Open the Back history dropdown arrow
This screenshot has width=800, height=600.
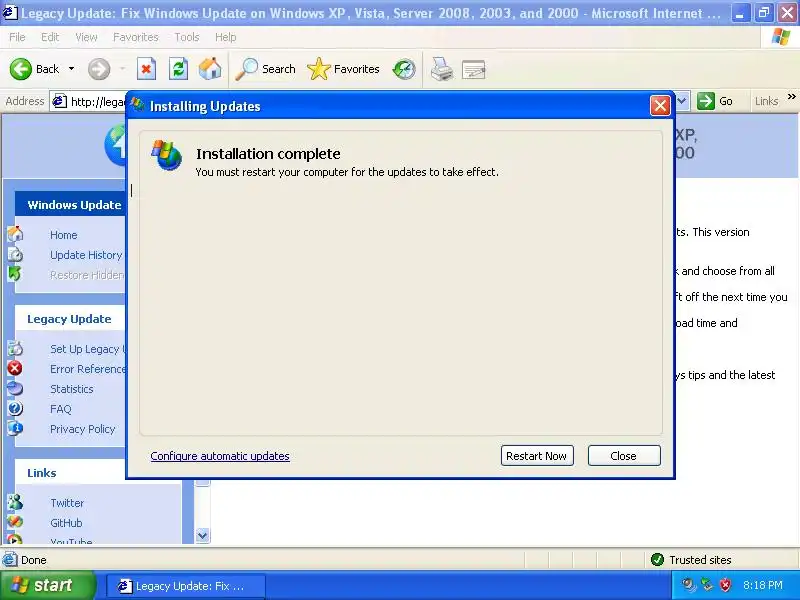click(71, 69)
